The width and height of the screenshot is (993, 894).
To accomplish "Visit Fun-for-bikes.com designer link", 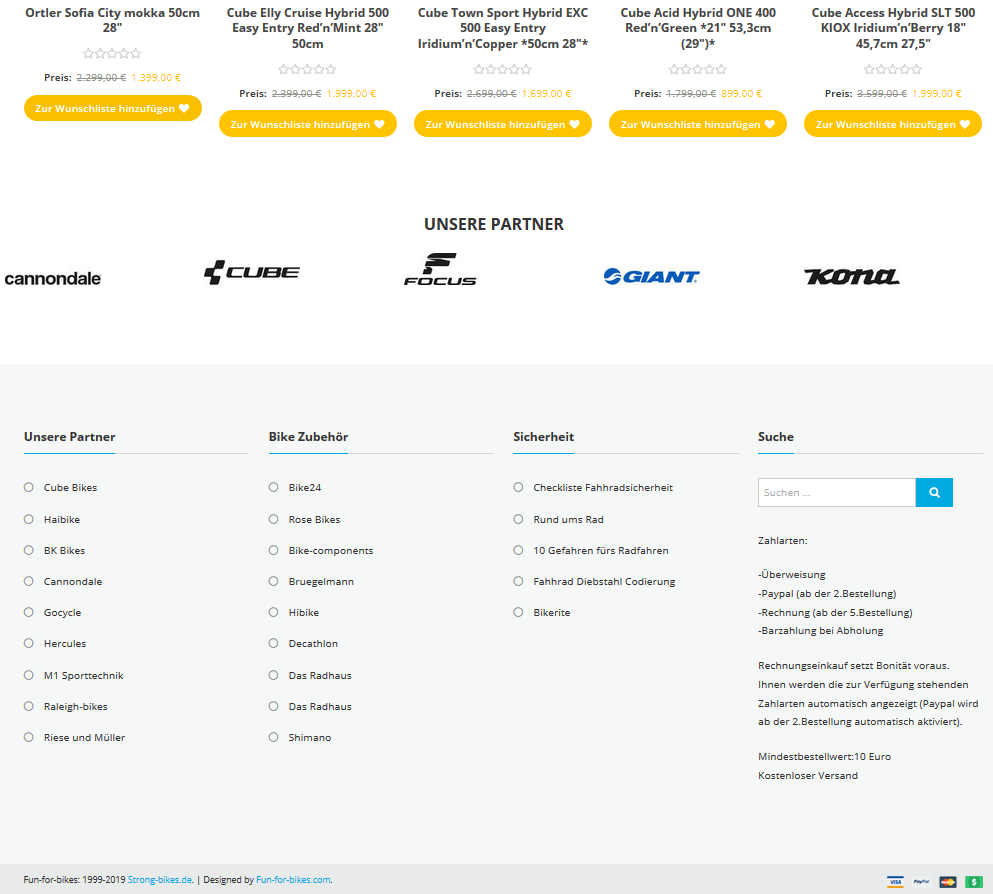I will [293, 879].
